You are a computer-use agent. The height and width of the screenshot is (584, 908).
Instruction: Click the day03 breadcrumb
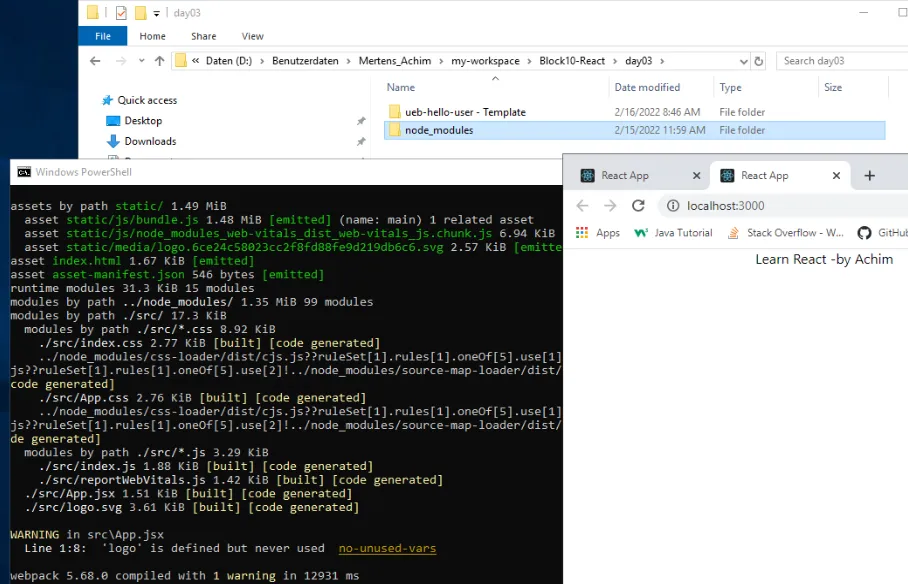tap(639, 61)
